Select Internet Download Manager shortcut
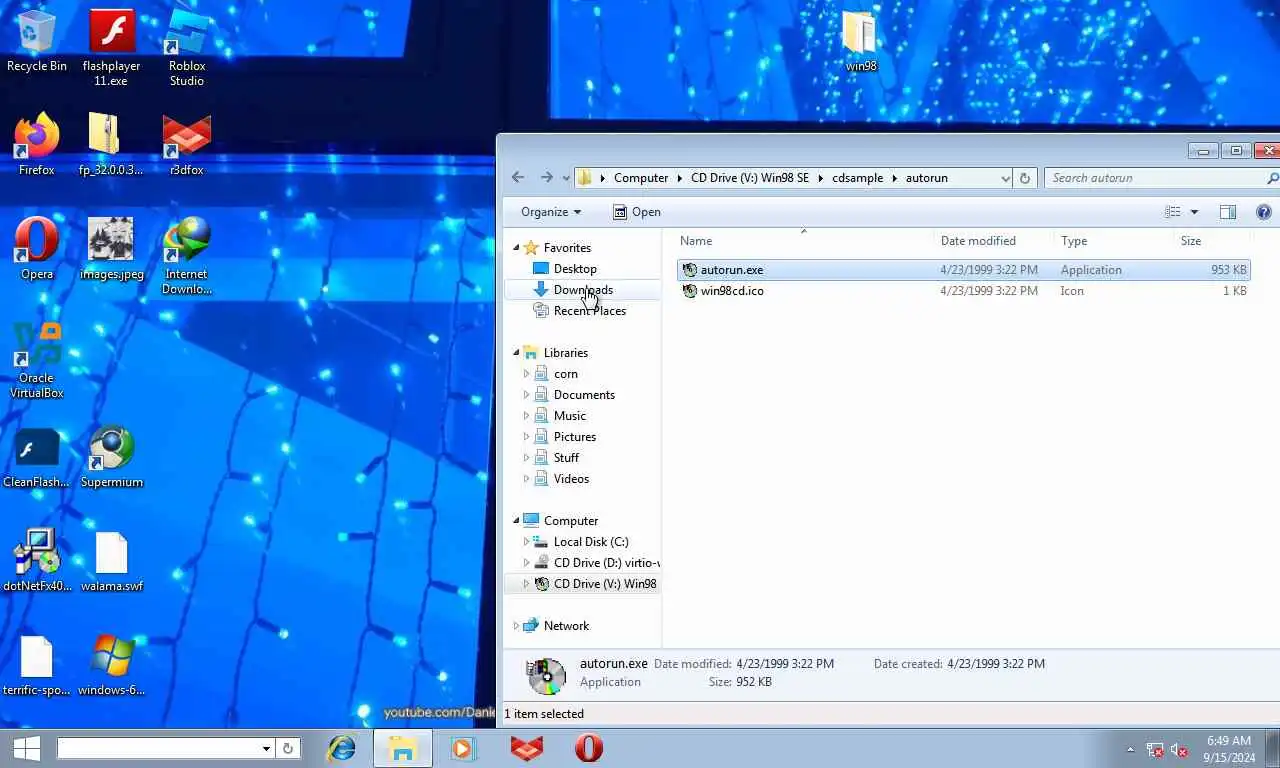1280x768 pixels. pos(186,255)
